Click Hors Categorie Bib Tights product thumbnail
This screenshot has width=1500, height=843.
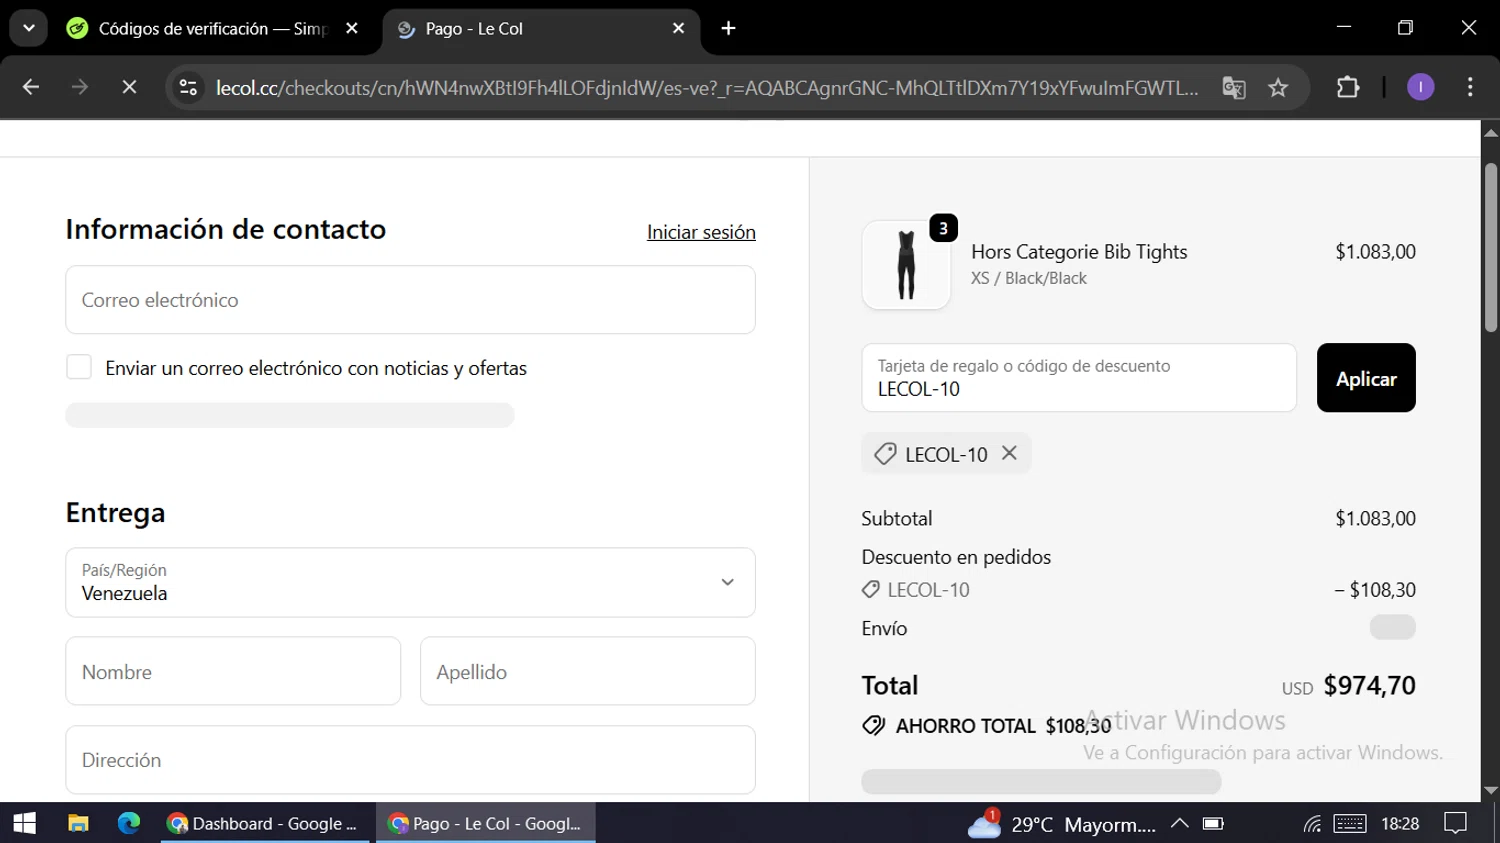coord(906,265)
